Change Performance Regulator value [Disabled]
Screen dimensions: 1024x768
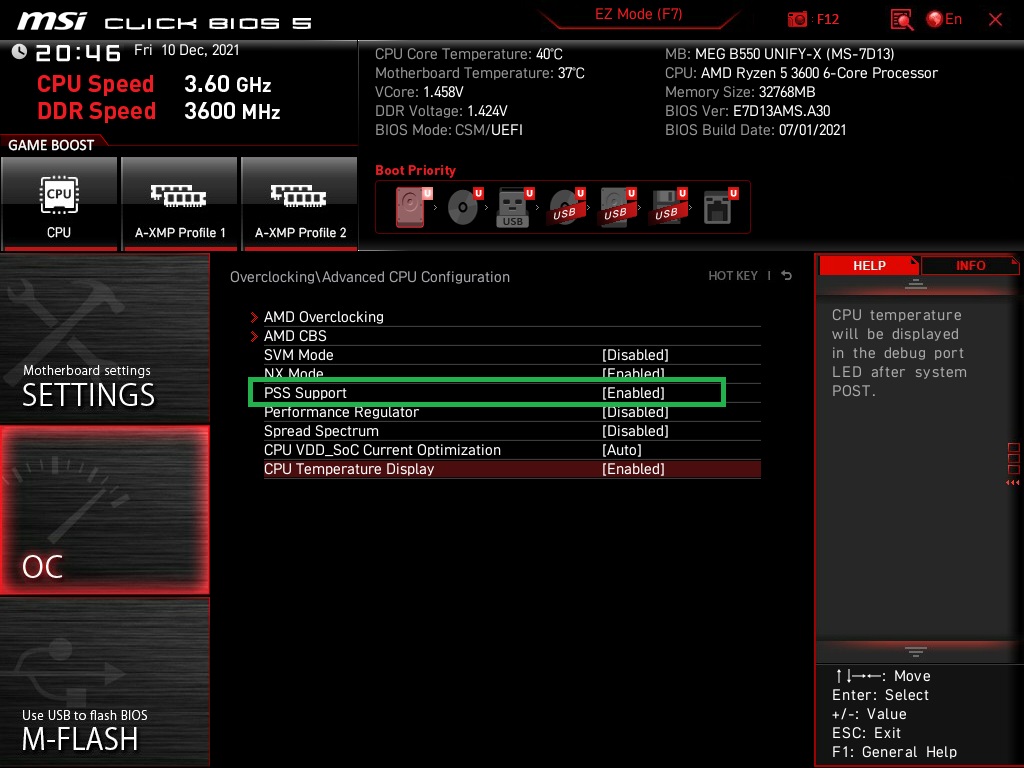pos(635,412)
